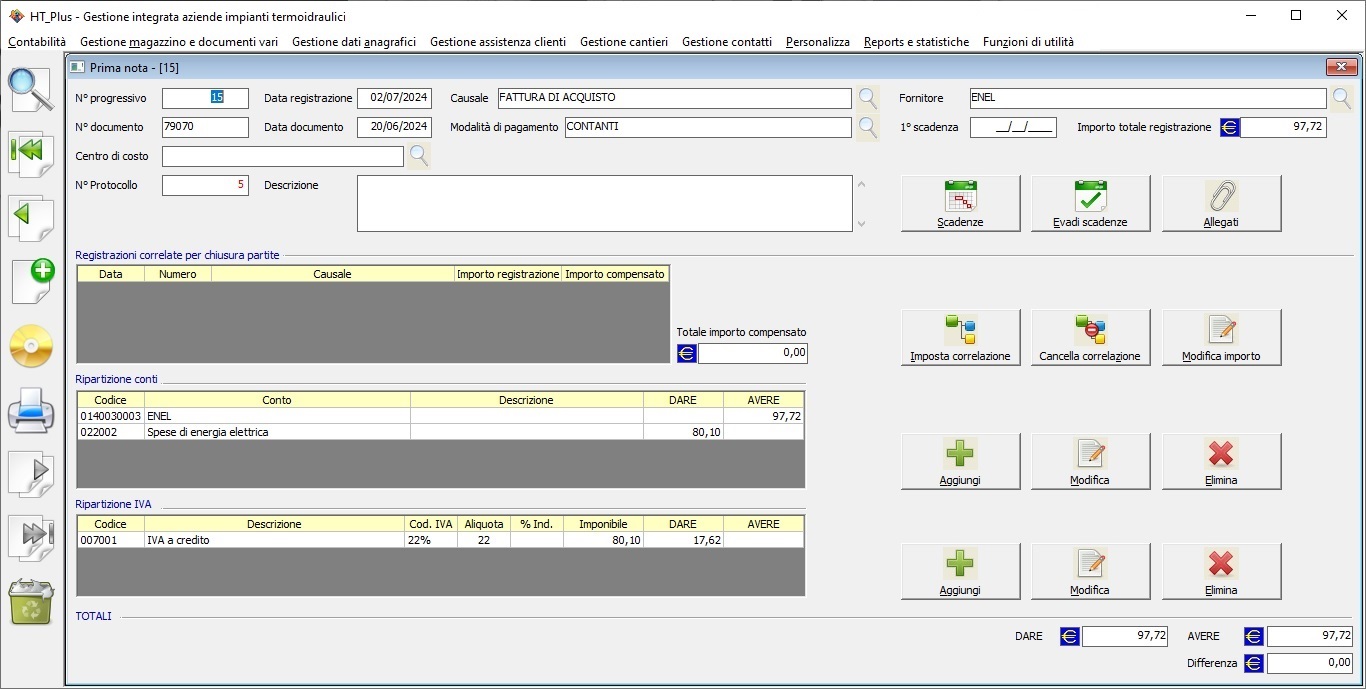Click Evadi scadenze button
1366x689 pixels.
point(1090,204)
